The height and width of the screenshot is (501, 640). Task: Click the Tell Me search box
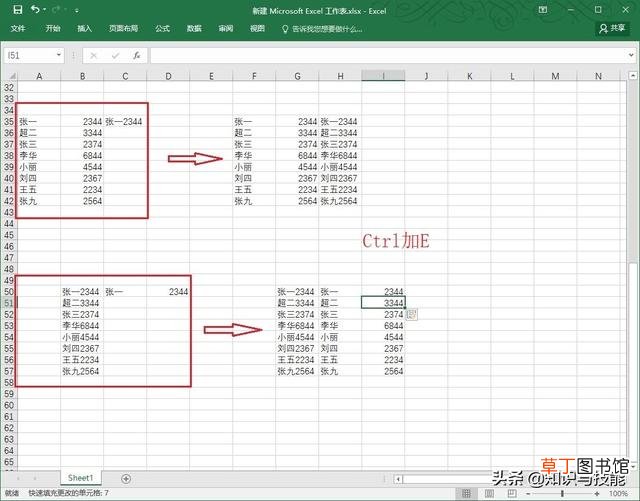pyautogui.click(x=322, y=29)
